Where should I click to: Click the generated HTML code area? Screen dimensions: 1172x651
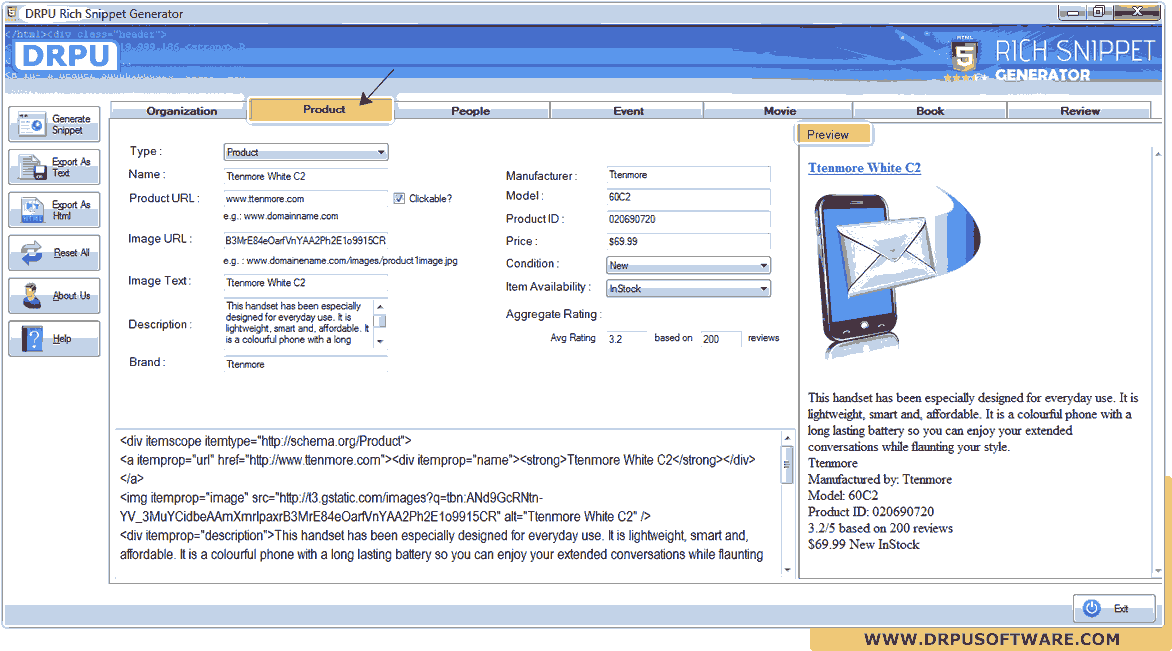(x=448, y=506)
